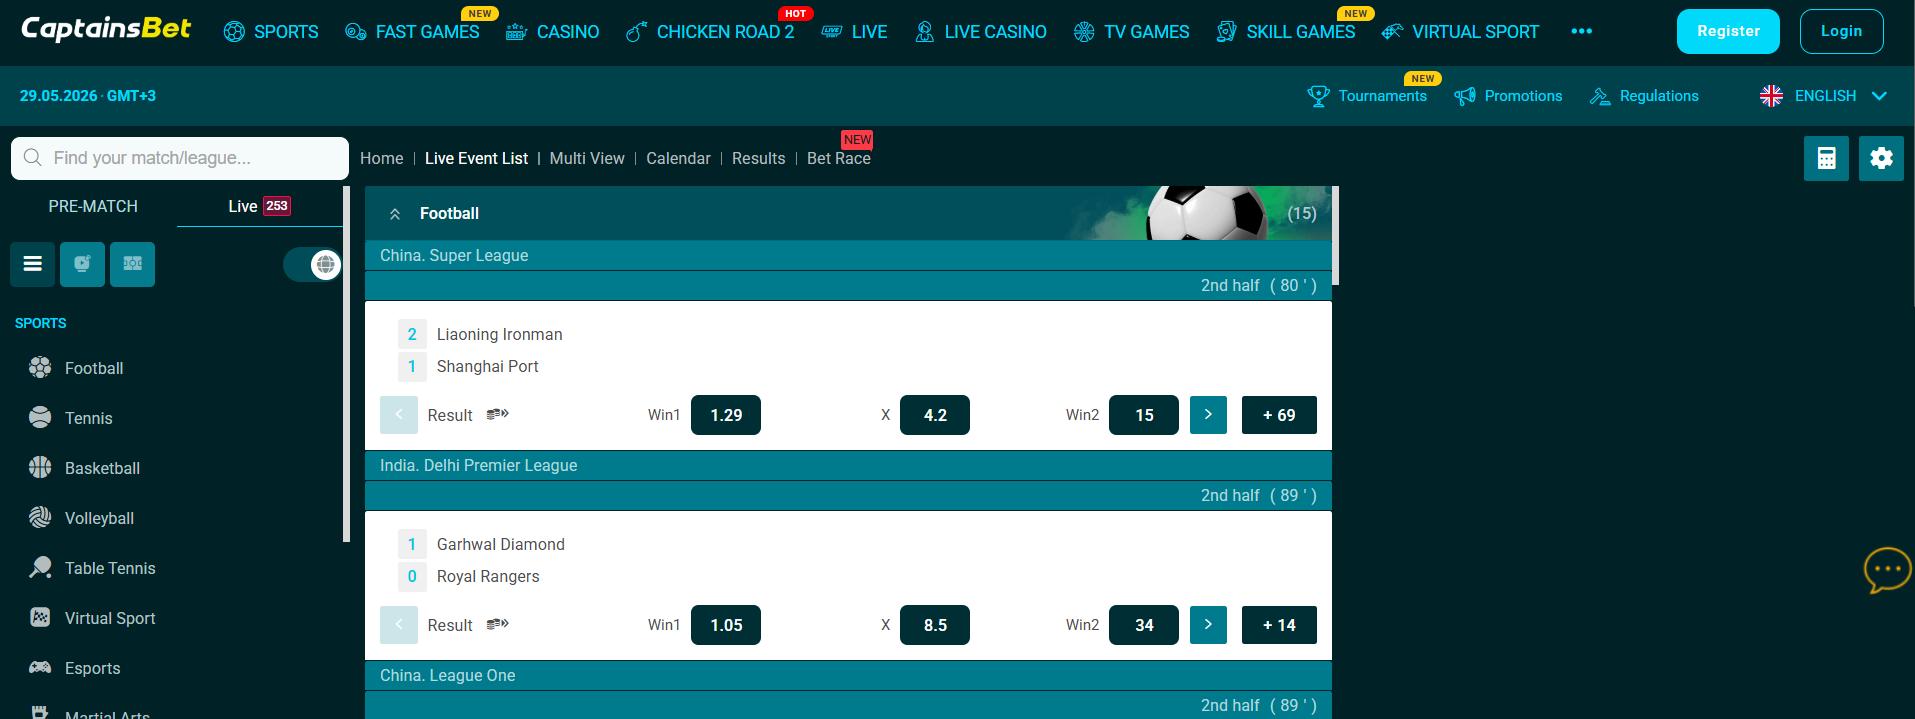The height and width of the screenshot is (719, 1915).
Task: Click the events list scrollbar
Action: point(1335,235)
